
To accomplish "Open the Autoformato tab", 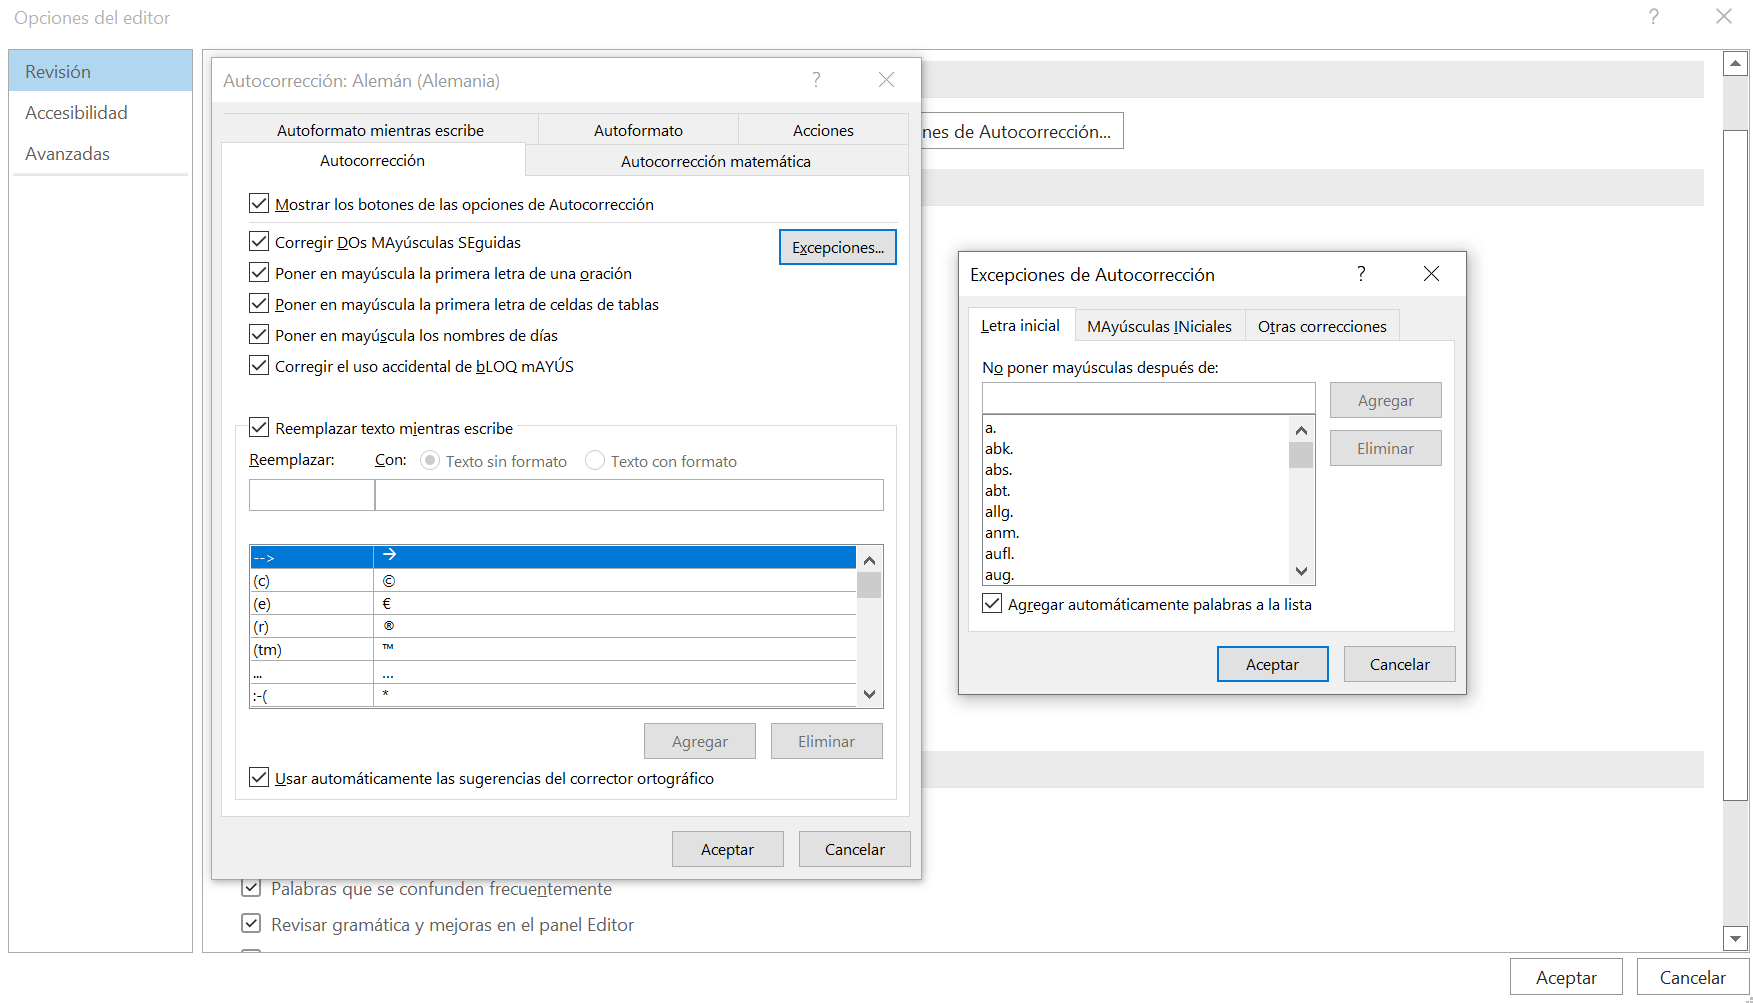I will pos(638,130).
